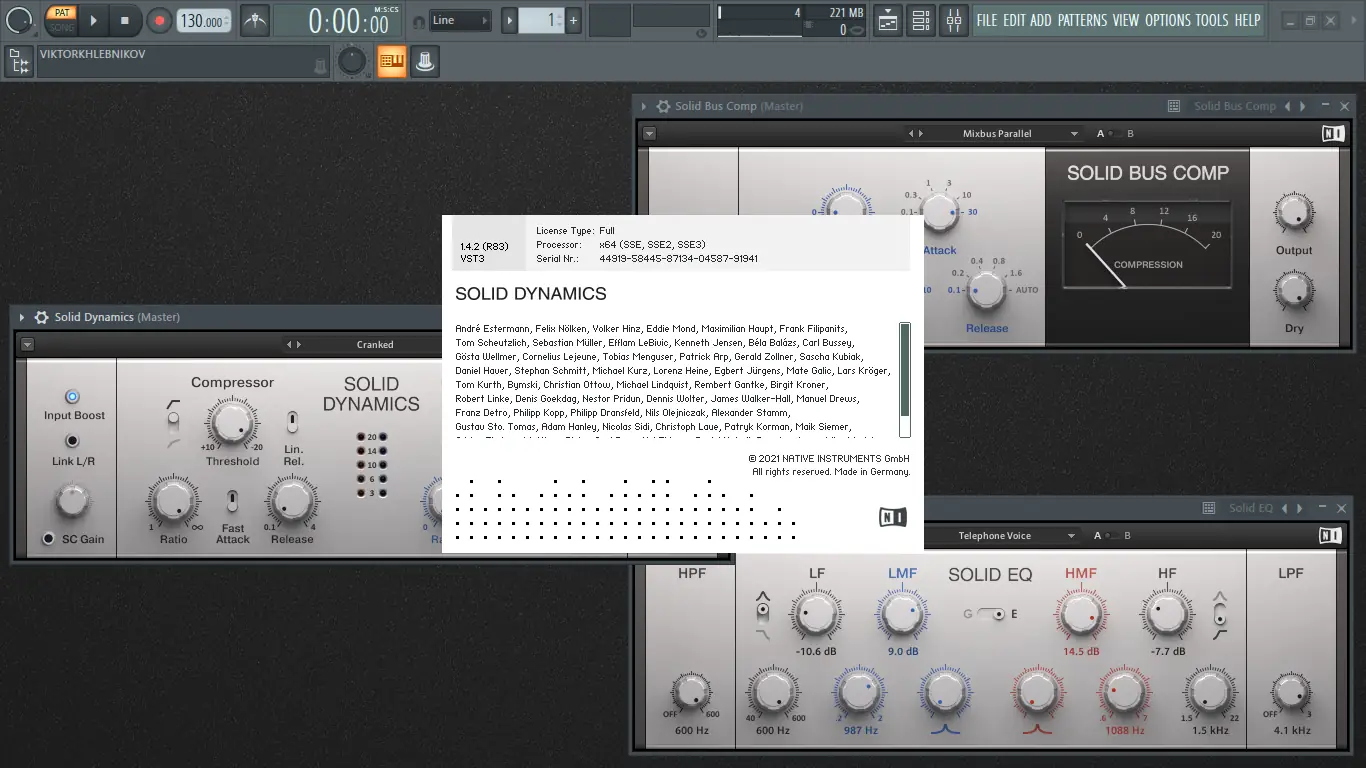Click the compressor Ratio knob
This screenshot has width=1366, height=768.
(173, 500)
